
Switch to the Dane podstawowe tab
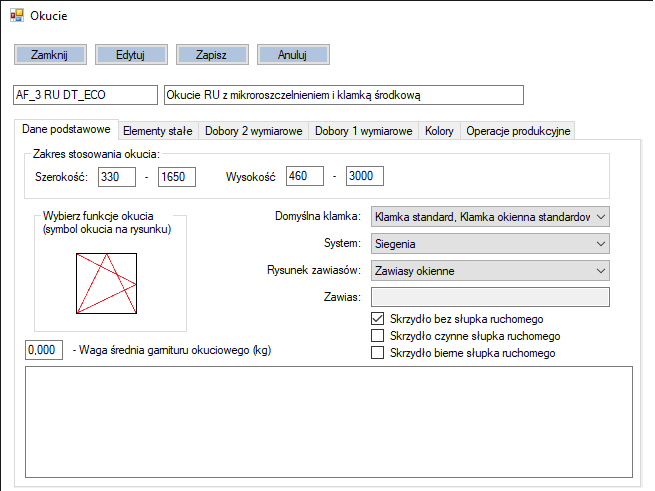click(66, 129)
